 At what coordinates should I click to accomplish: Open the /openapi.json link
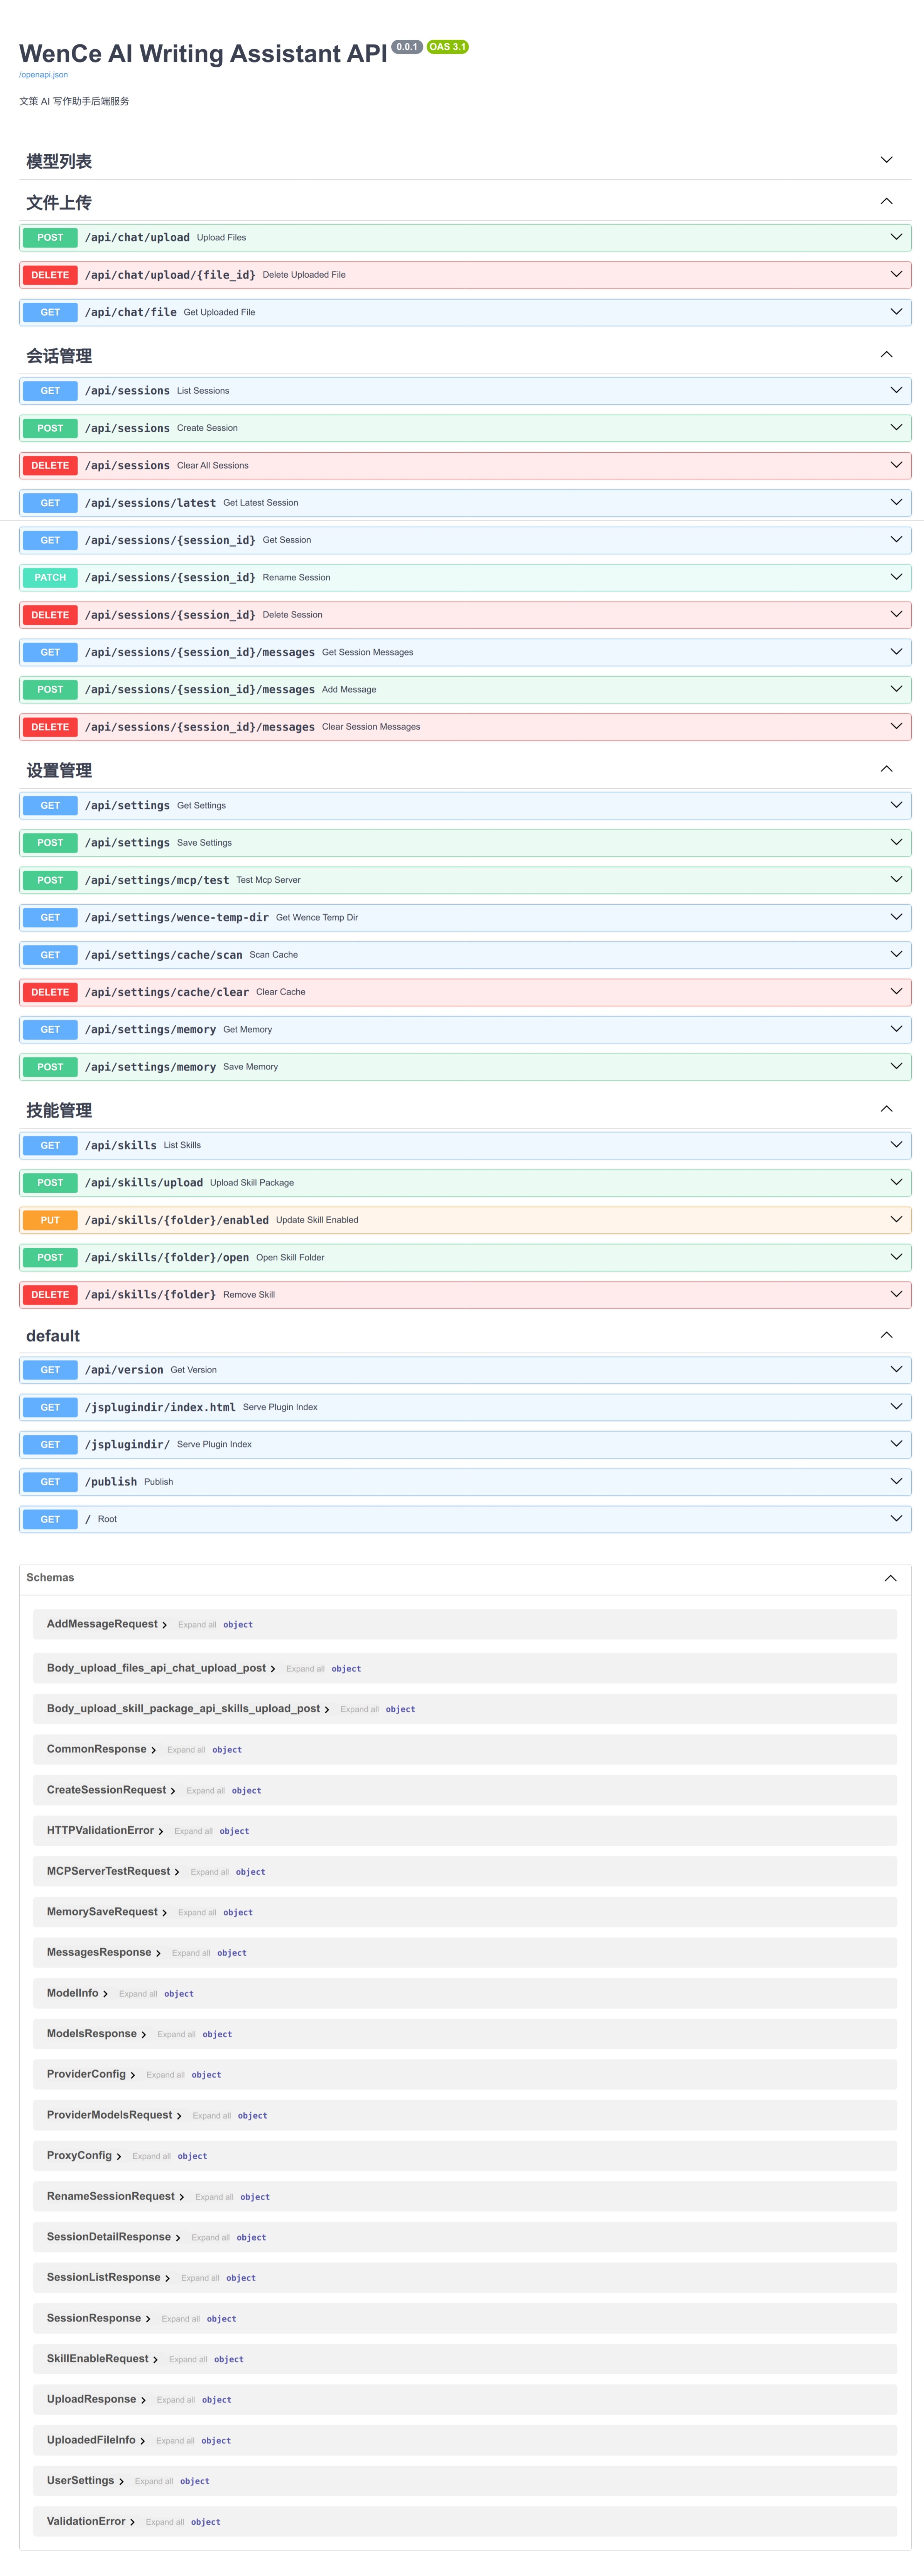(x=43, y=75)
